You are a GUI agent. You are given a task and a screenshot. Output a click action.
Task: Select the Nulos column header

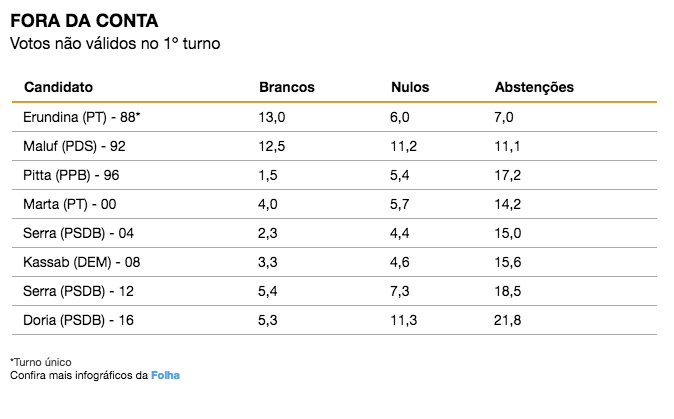point(410,87)
